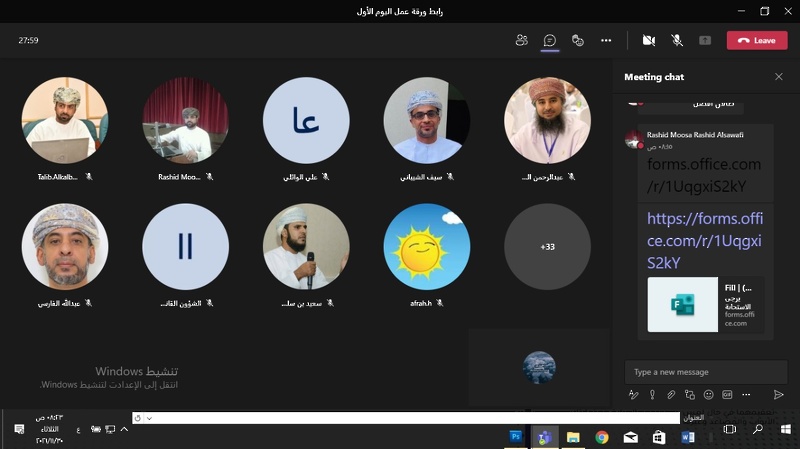
Task: Select Talib.Alkalb participant avatar
Action: coord(65,120)
